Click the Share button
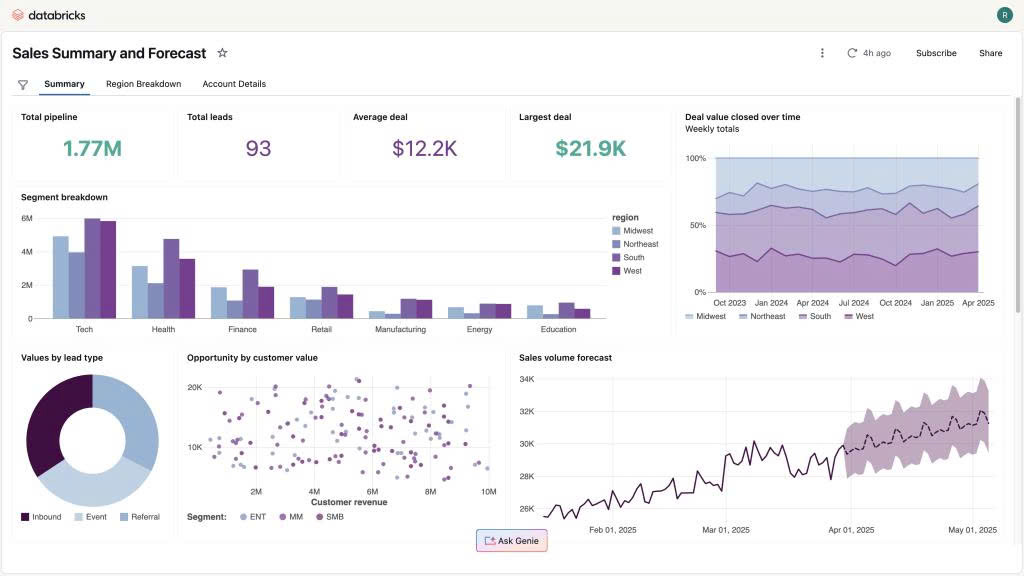Screen dimensions: 1024x576 [990, 52]
